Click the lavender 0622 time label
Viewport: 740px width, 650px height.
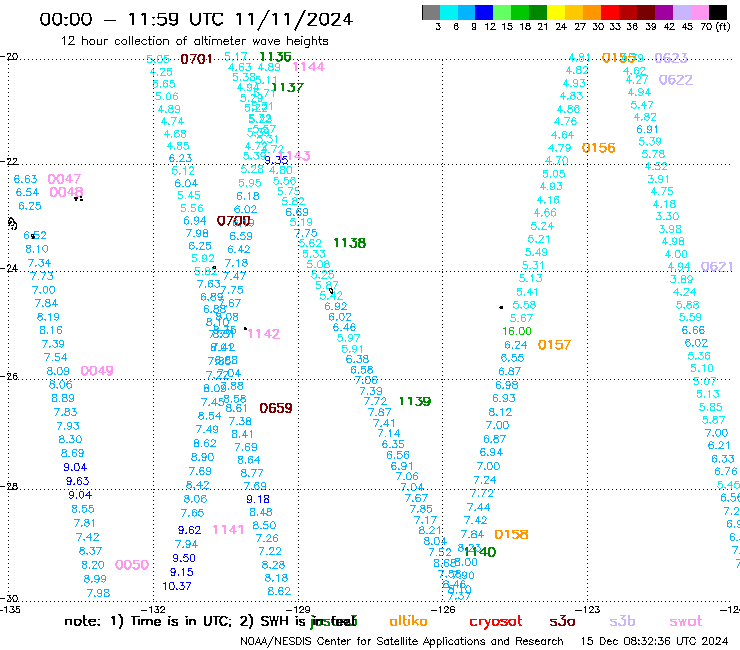pyautogui.click(x=676, y=80)
